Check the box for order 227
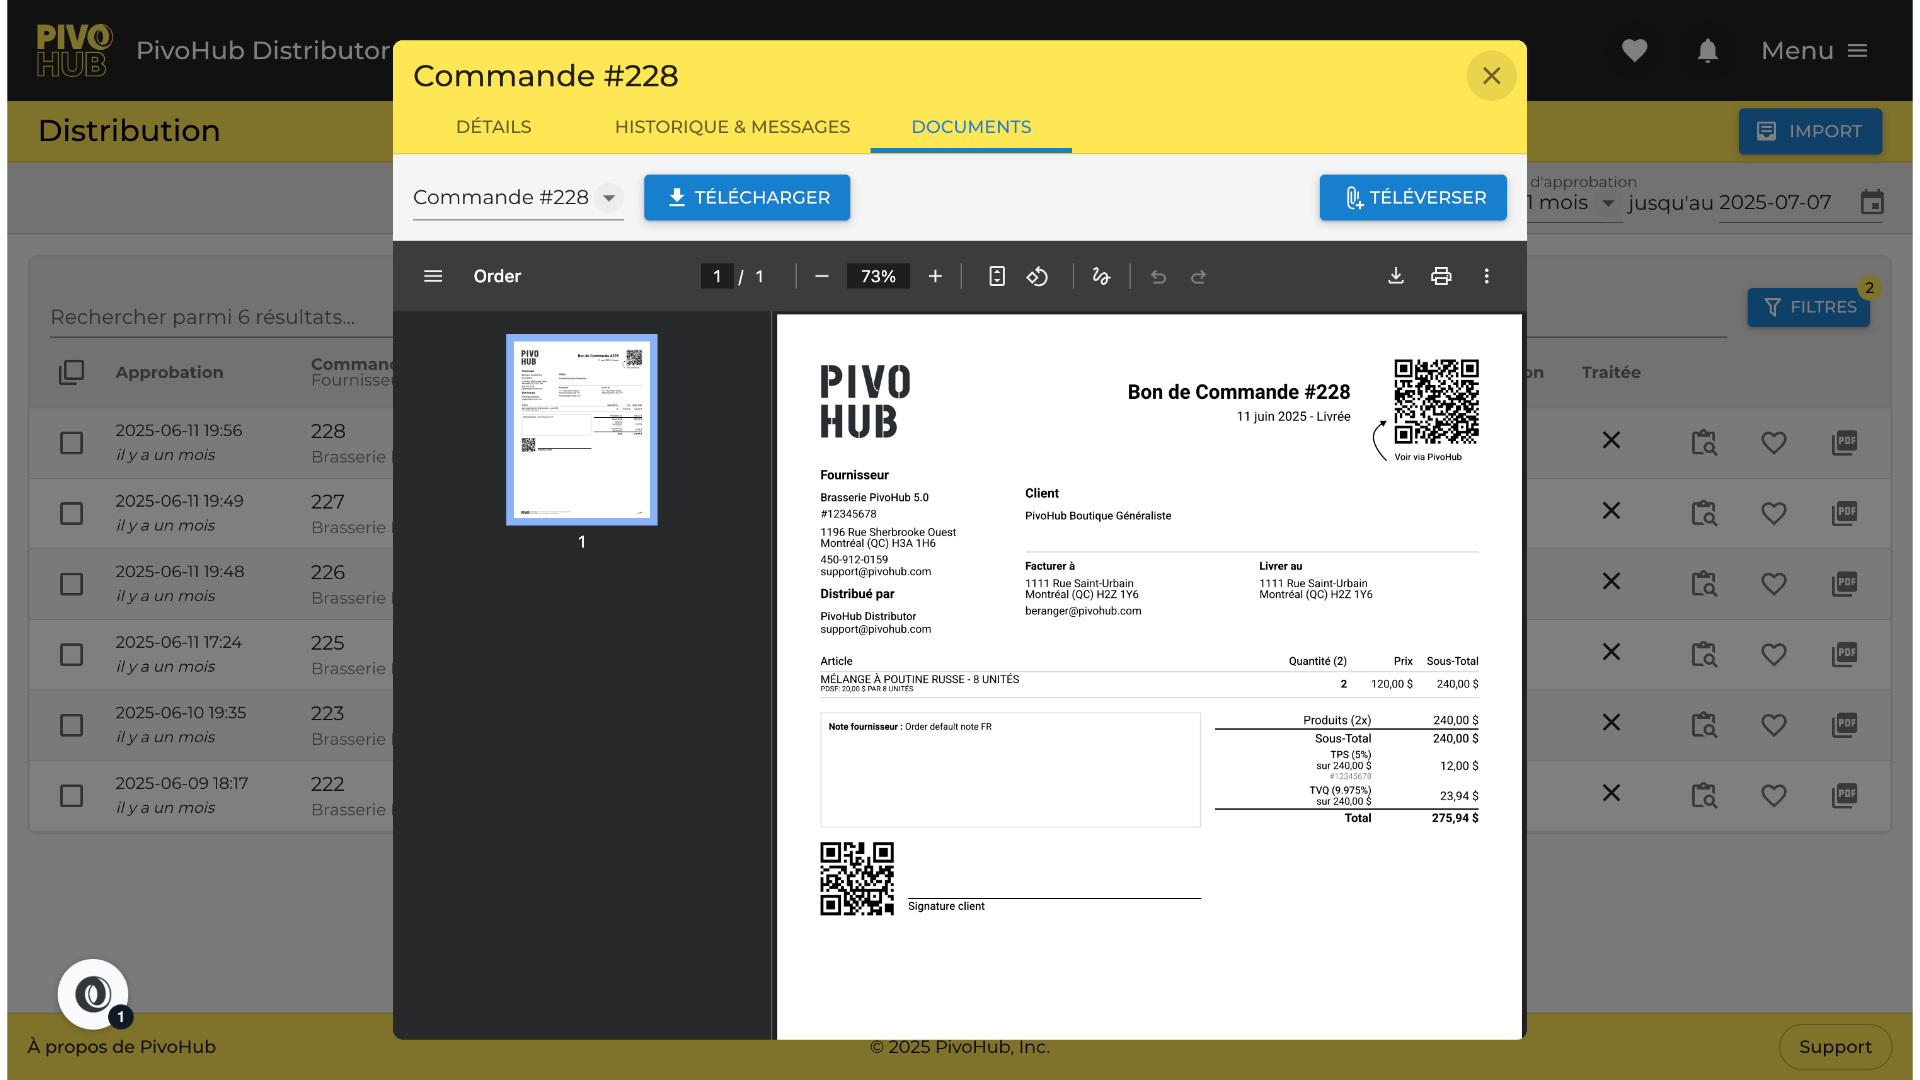The image size is (1920, 1080). 71,513
